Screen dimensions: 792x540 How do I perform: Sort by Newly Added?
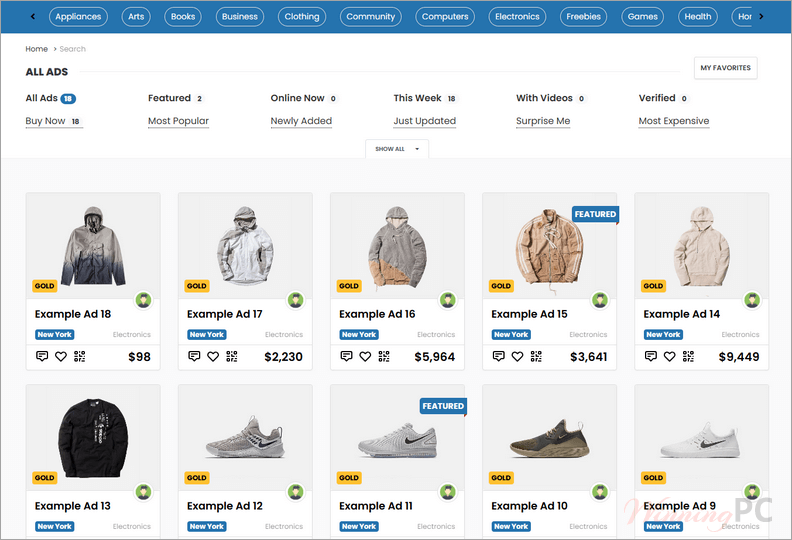tap(301, 121)
